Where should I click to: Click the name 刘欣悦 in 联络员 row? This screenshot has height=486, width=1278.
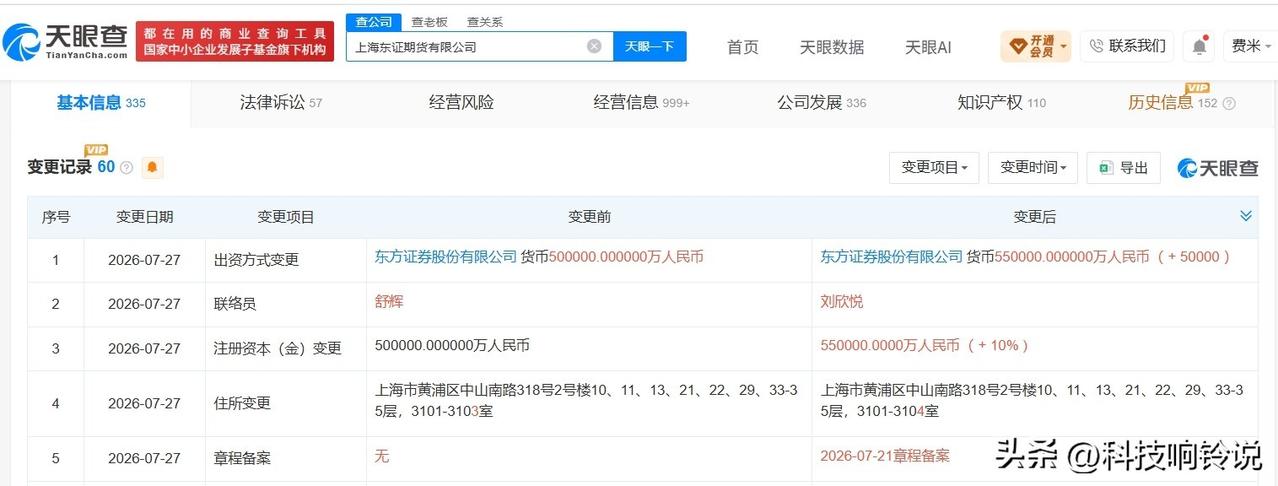842,301
